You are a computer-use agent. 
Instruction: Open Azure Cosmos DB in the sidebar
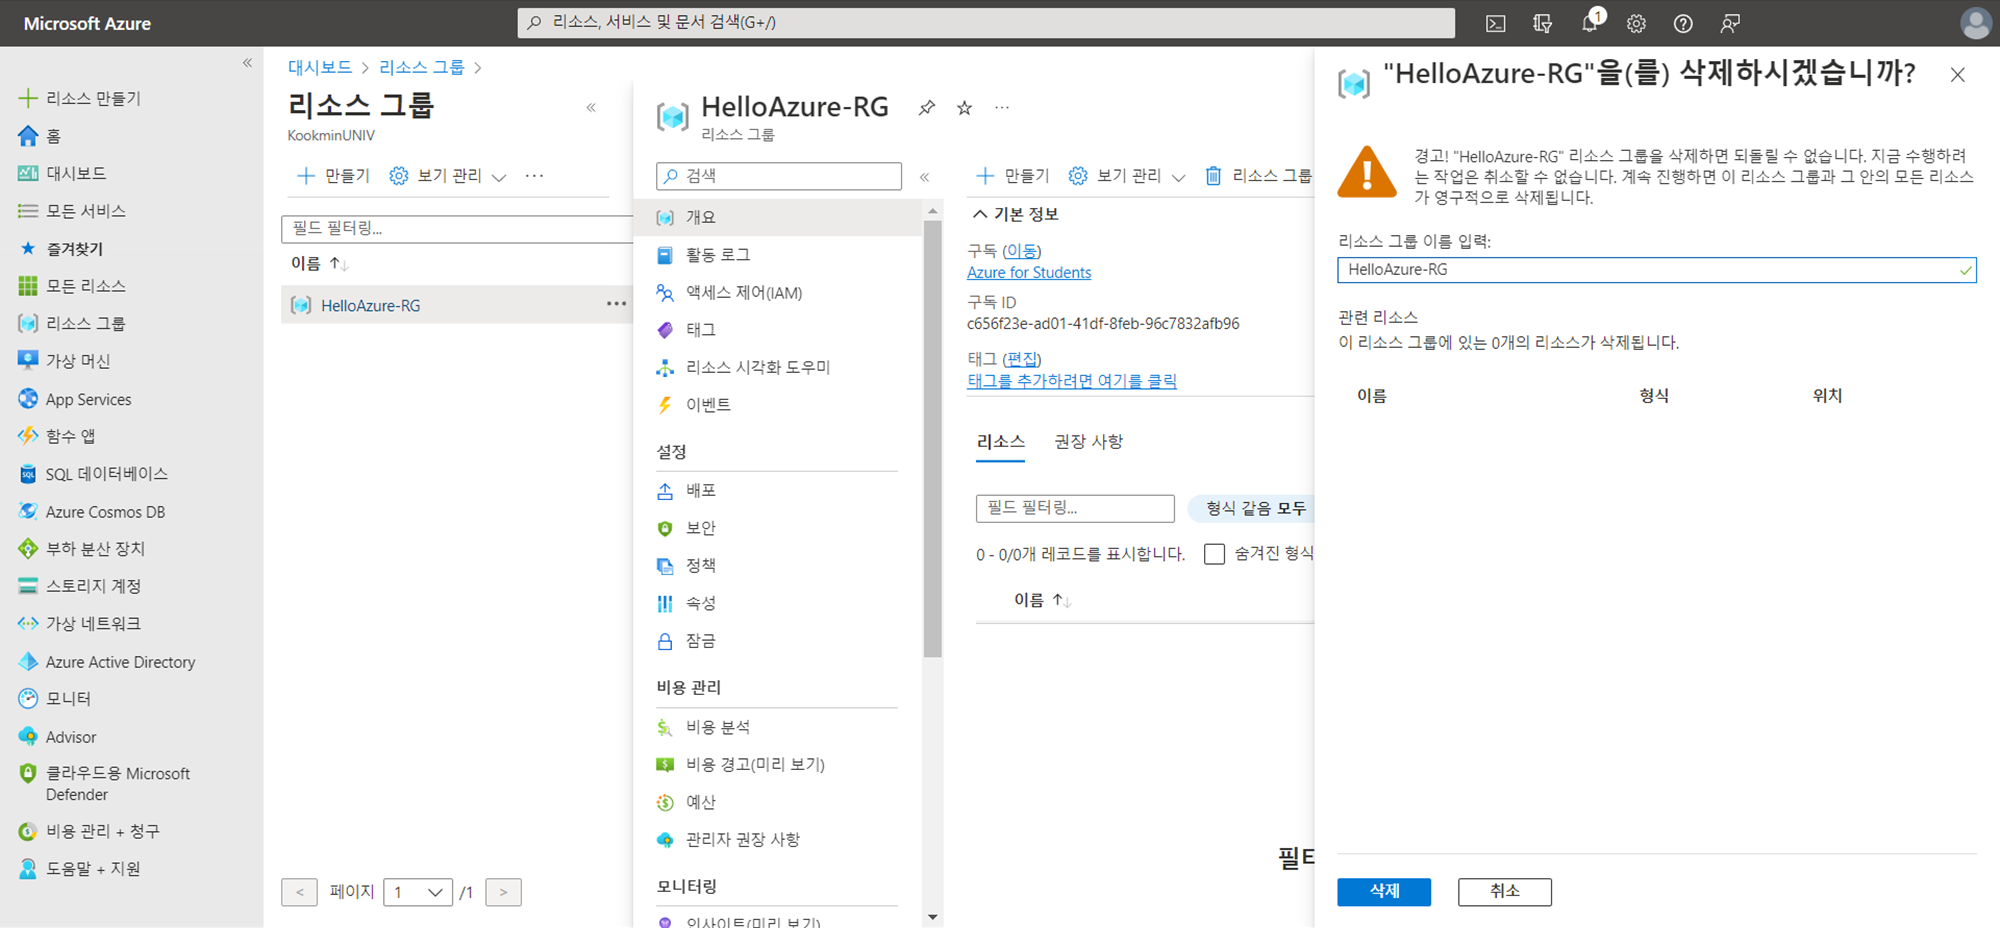(x=92, y=512)
